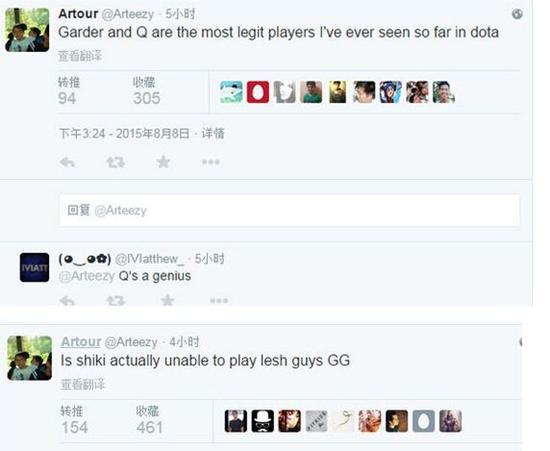This screenshot has height=451, width=550.
Task: Retweet the Garder and Q tweet
Action: [116, 162]
